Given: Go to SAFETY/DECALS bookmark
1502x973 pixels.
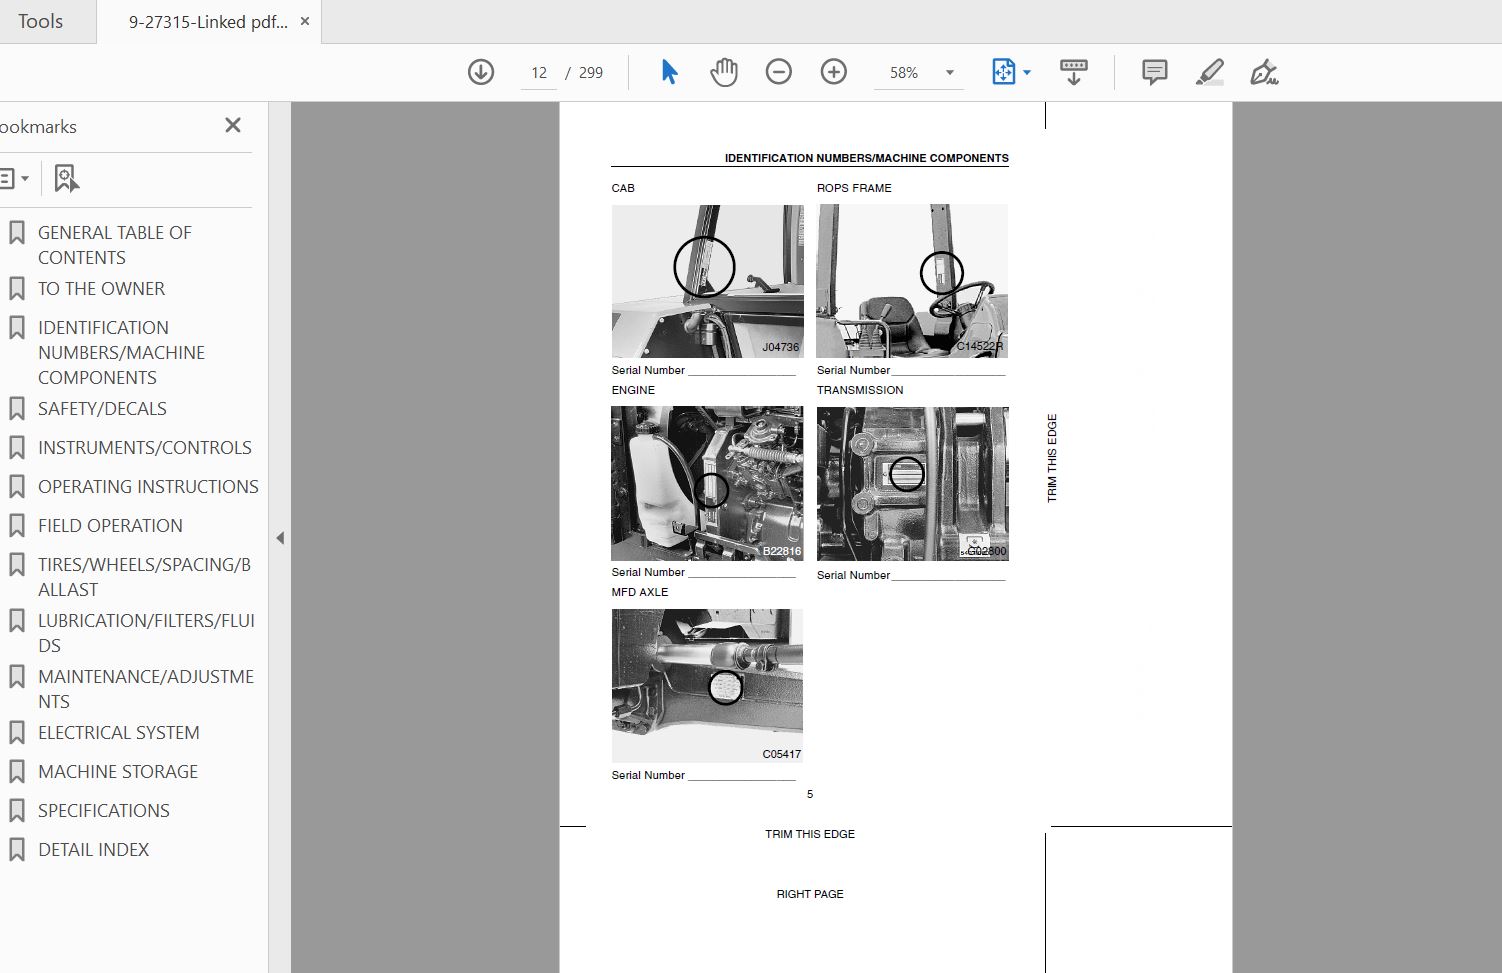Looking at the screenshot, I should coord(102,408).
